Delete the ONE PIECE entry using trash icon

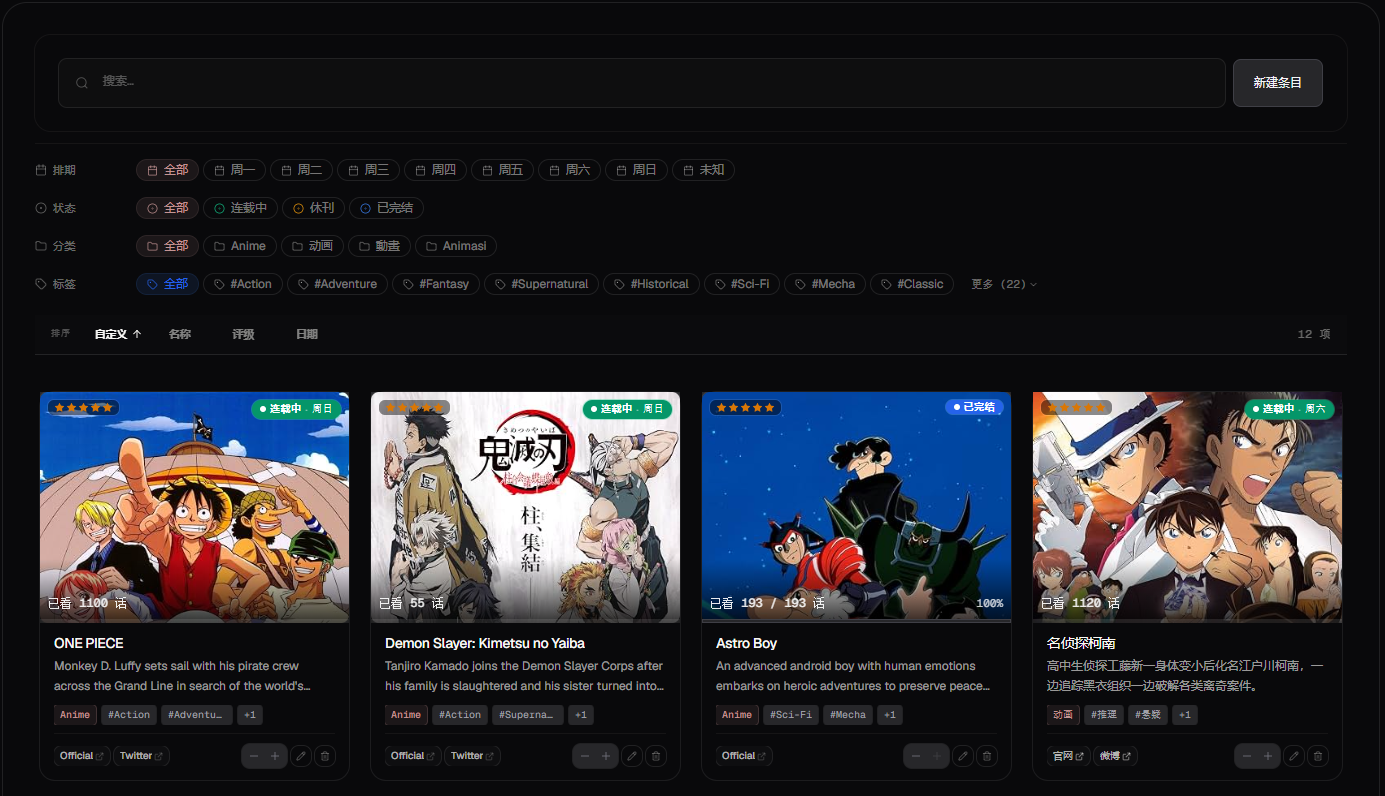(x=325, y=756)
